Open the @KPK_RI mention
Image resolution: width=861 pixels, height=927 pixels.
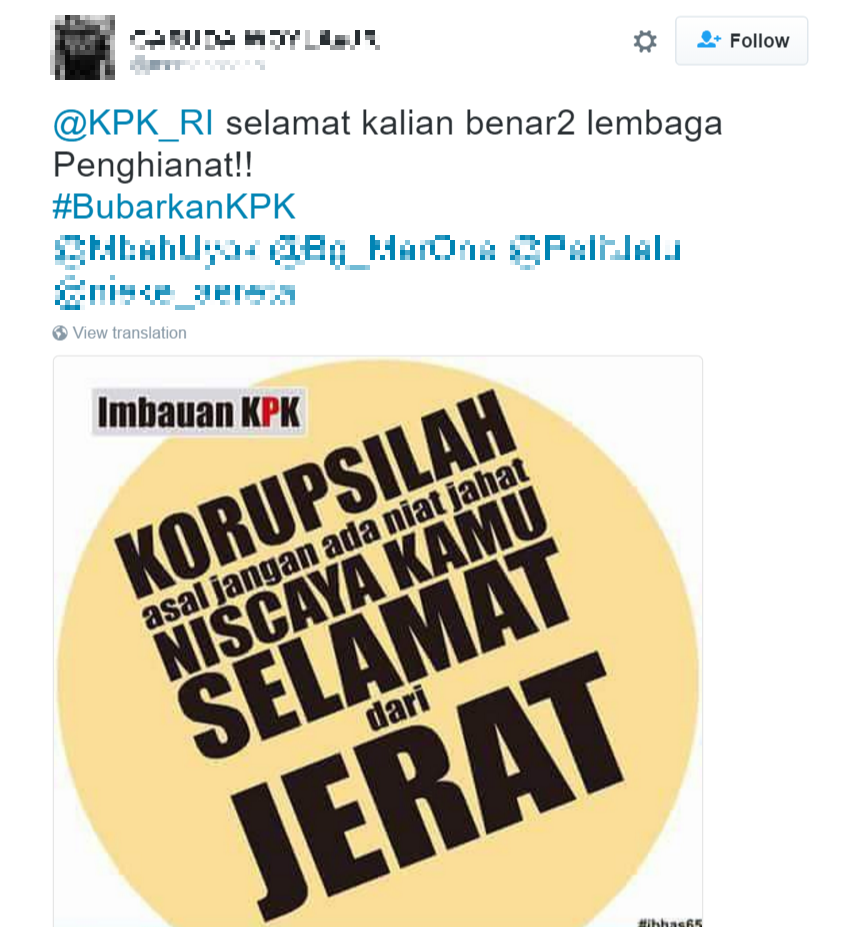[x=133, y=124]
